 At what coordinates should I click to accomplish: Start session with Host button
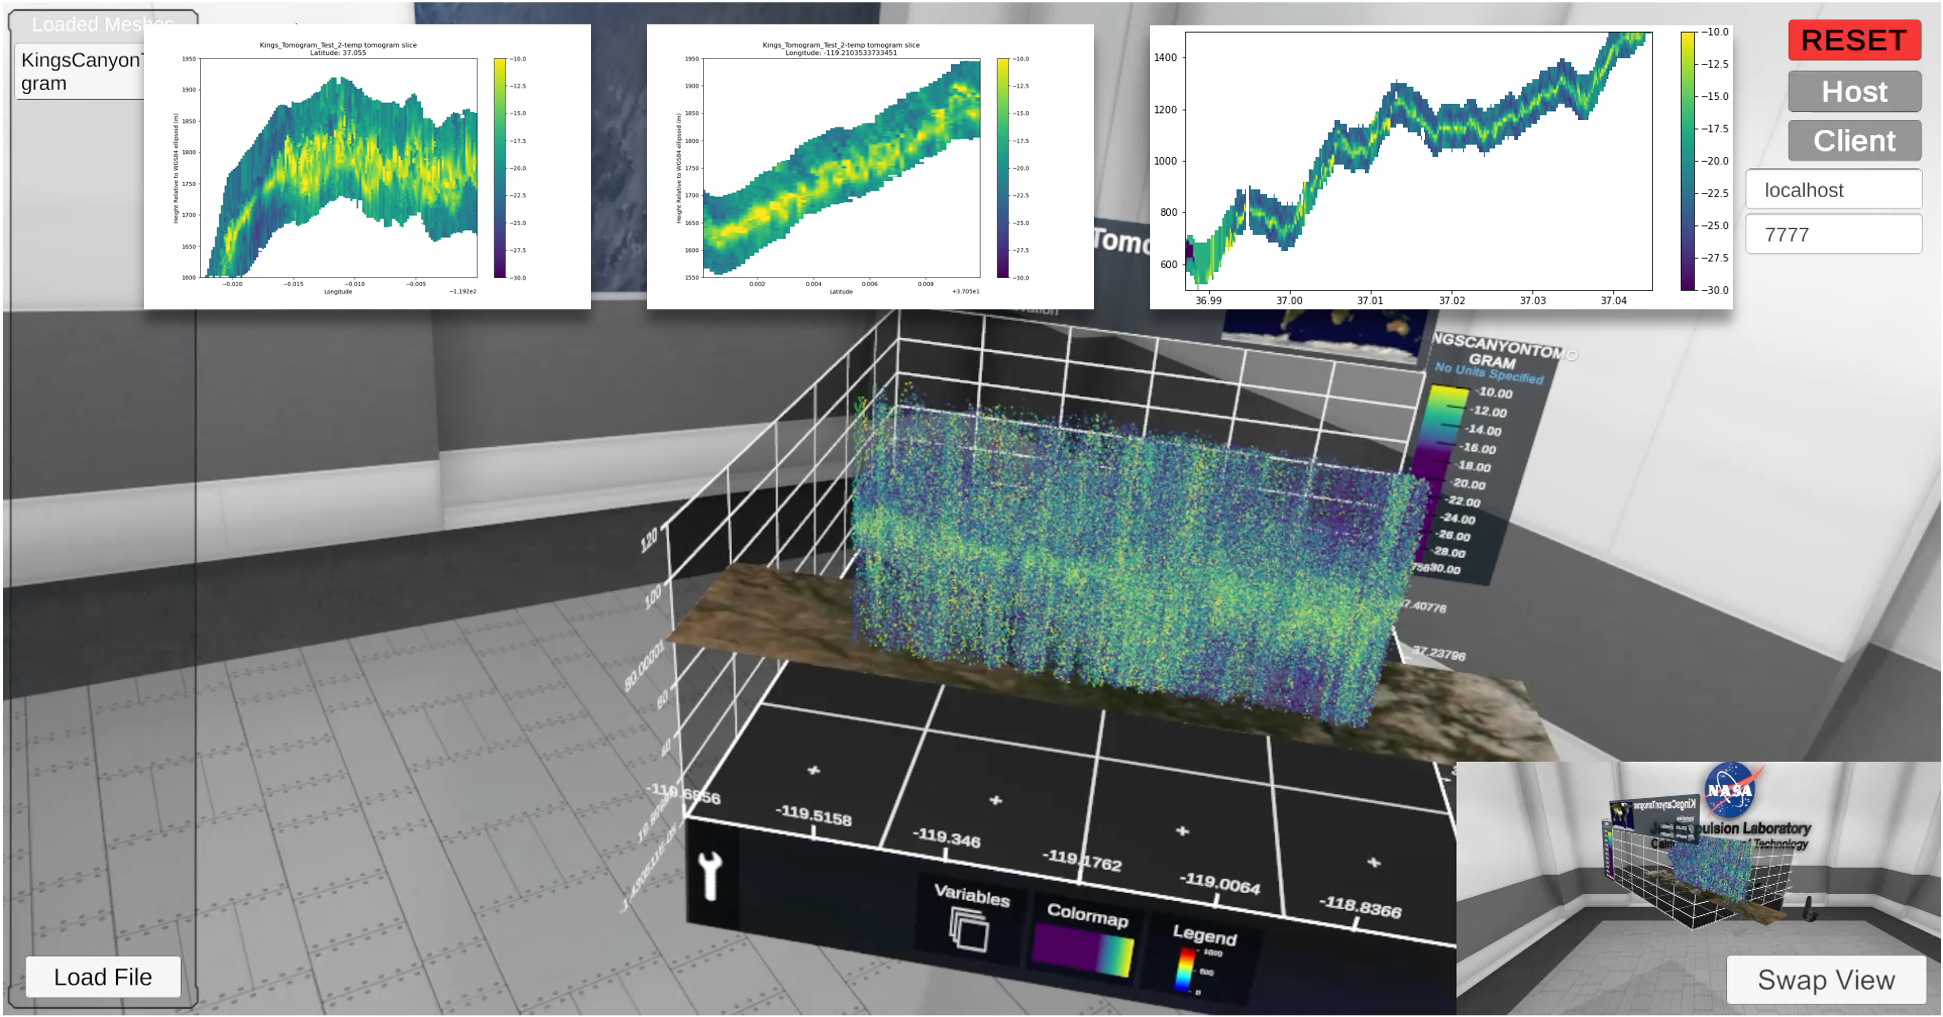point(1854,91)
